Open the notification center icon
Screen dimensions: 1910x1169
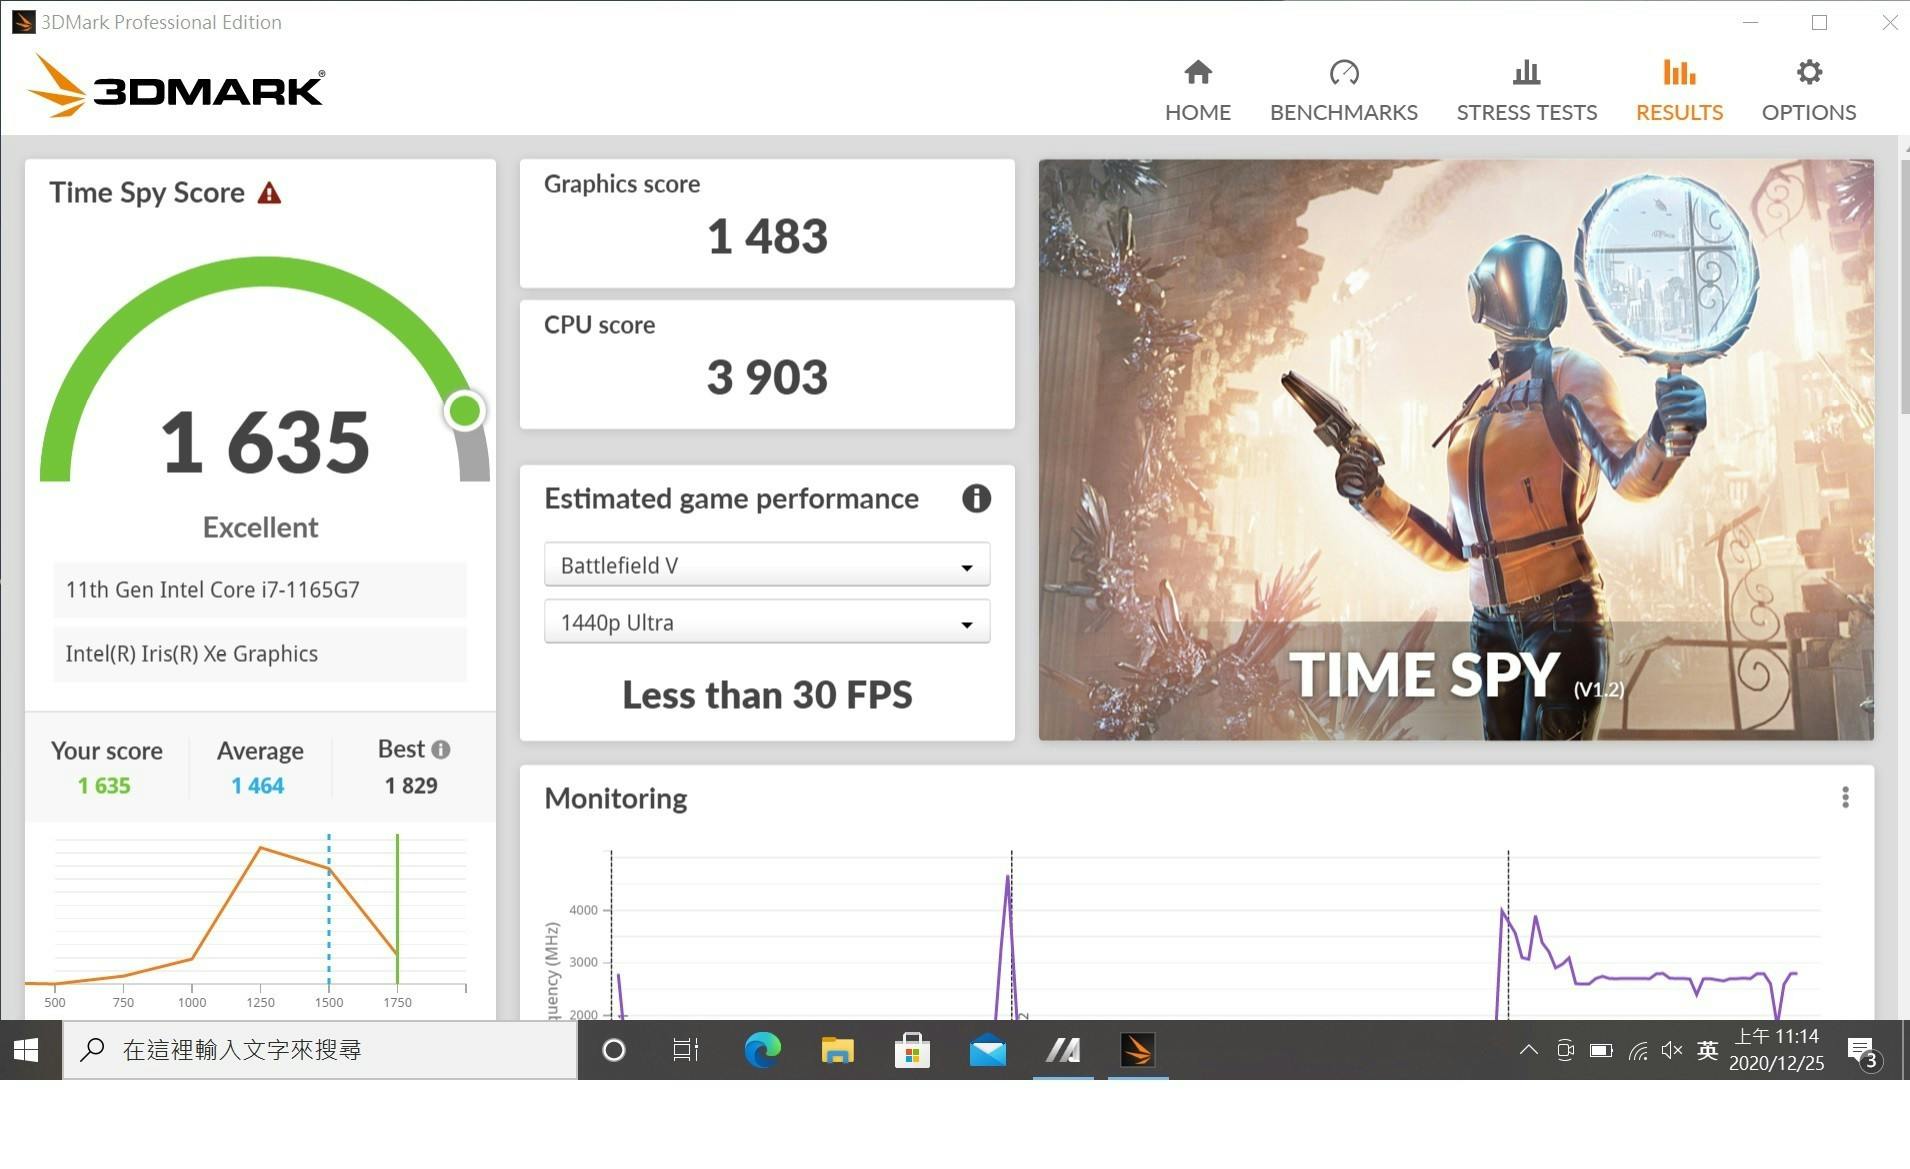1864,1052
